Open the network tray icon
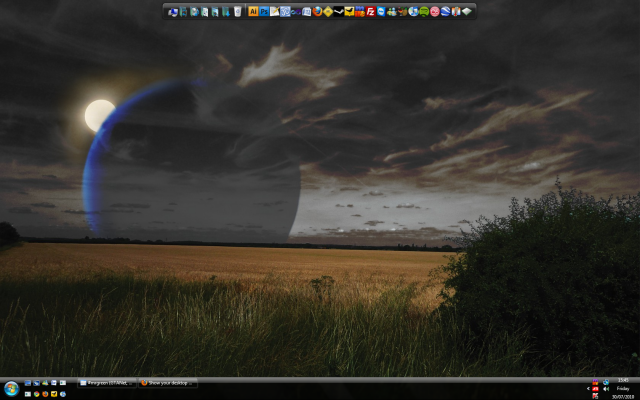Screen dimensions: 640x400 pos(606,382)
